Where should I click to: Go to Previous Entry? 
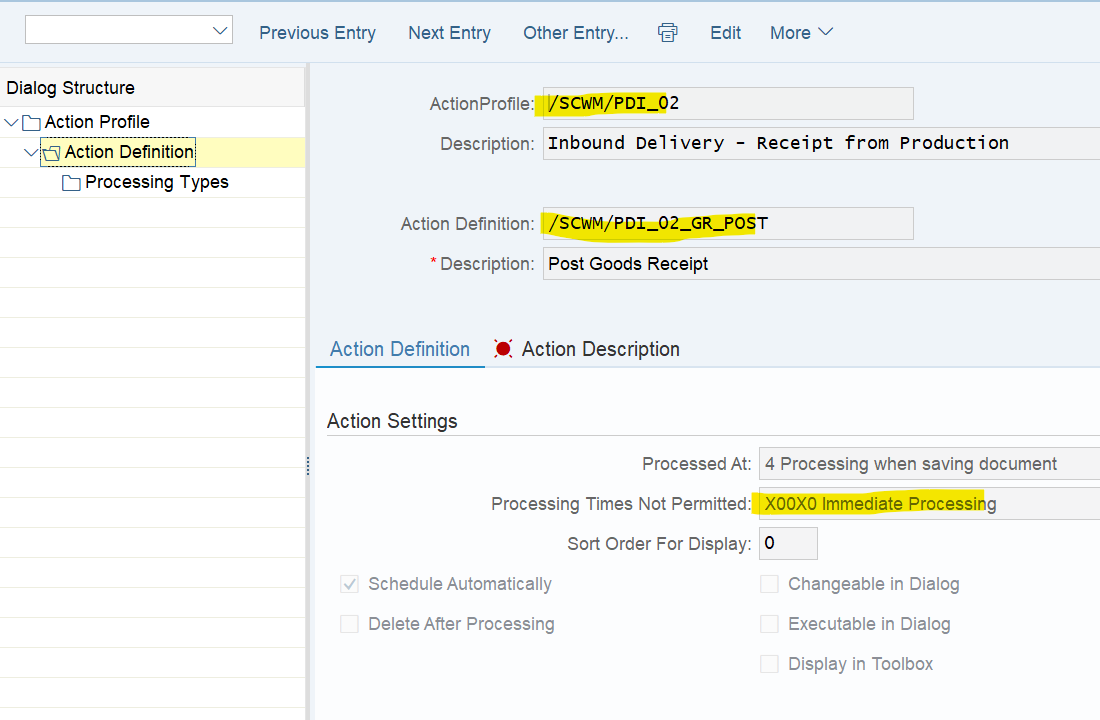[x=317, y=33]
